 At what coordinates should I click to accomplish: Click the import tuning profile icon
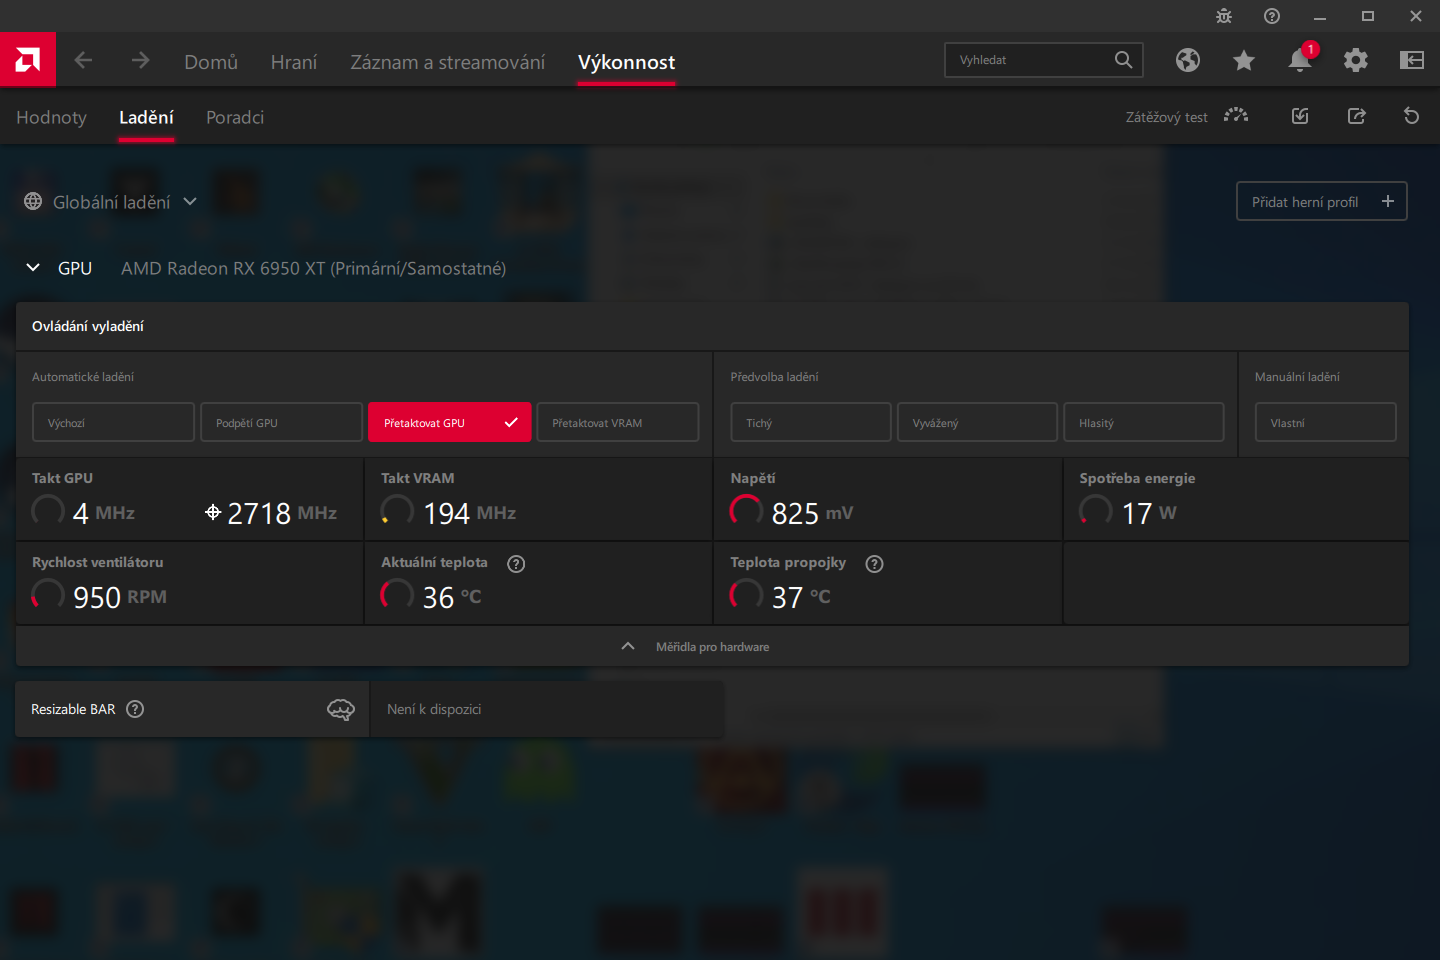point(1300,116)
